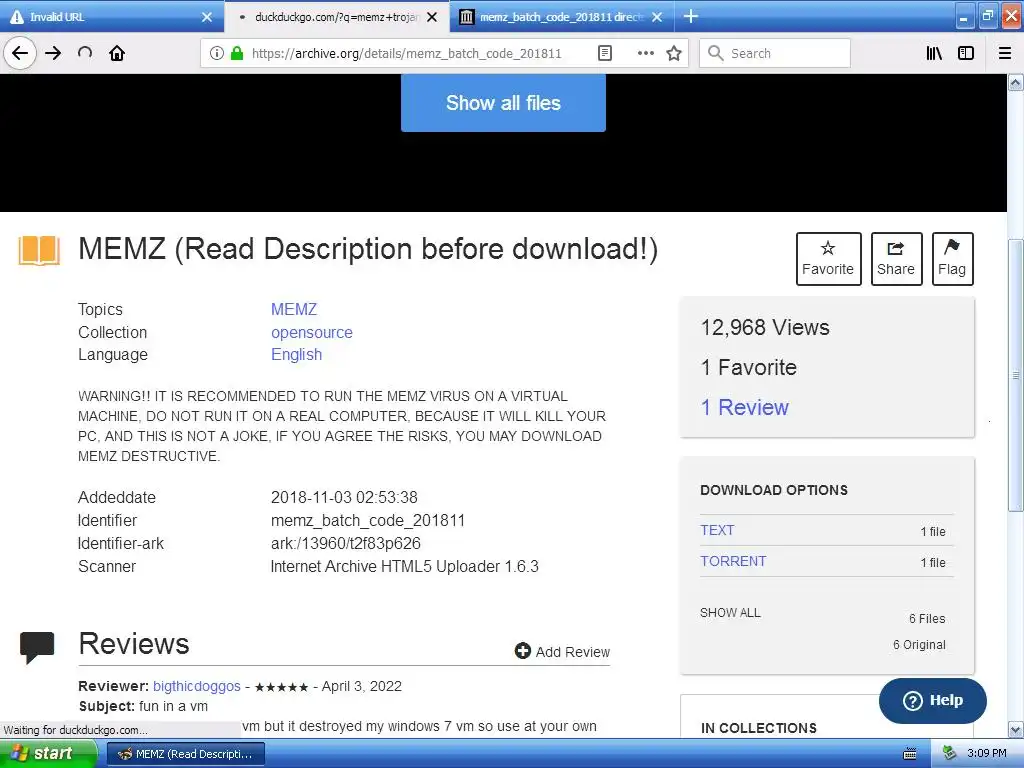Open the Firefox hamburger menu
The height and width of the screenshot is (768, 1024).
[x=1004, y=53]
